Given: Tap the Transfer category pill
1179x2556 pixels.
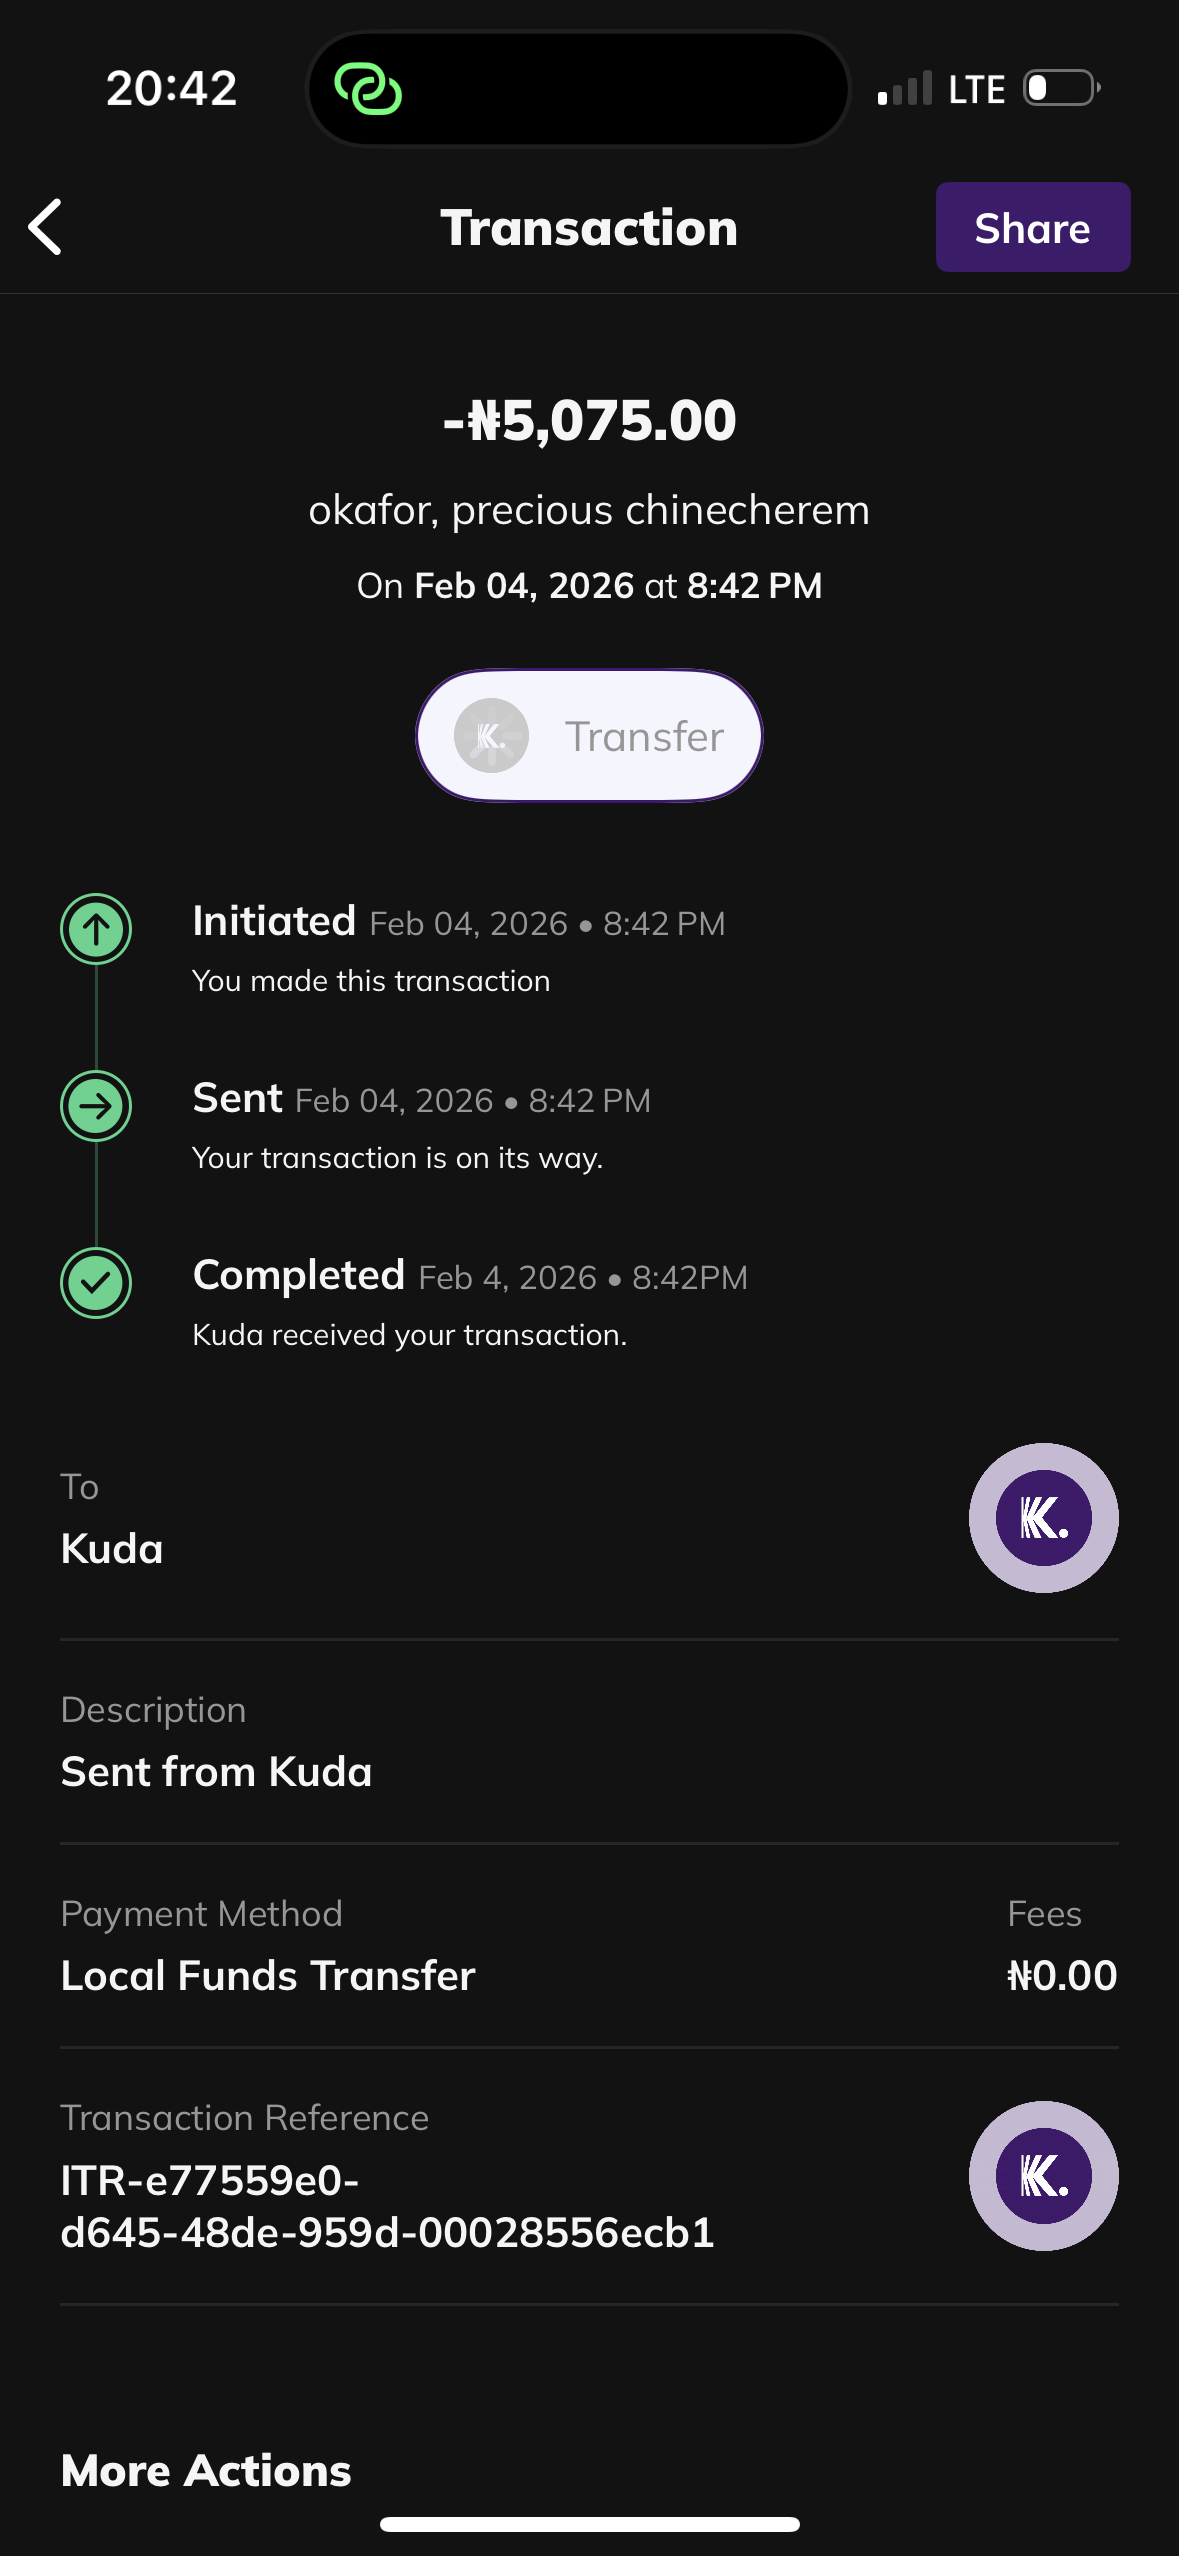Looking at the screenshot, I should pos(589,736).
